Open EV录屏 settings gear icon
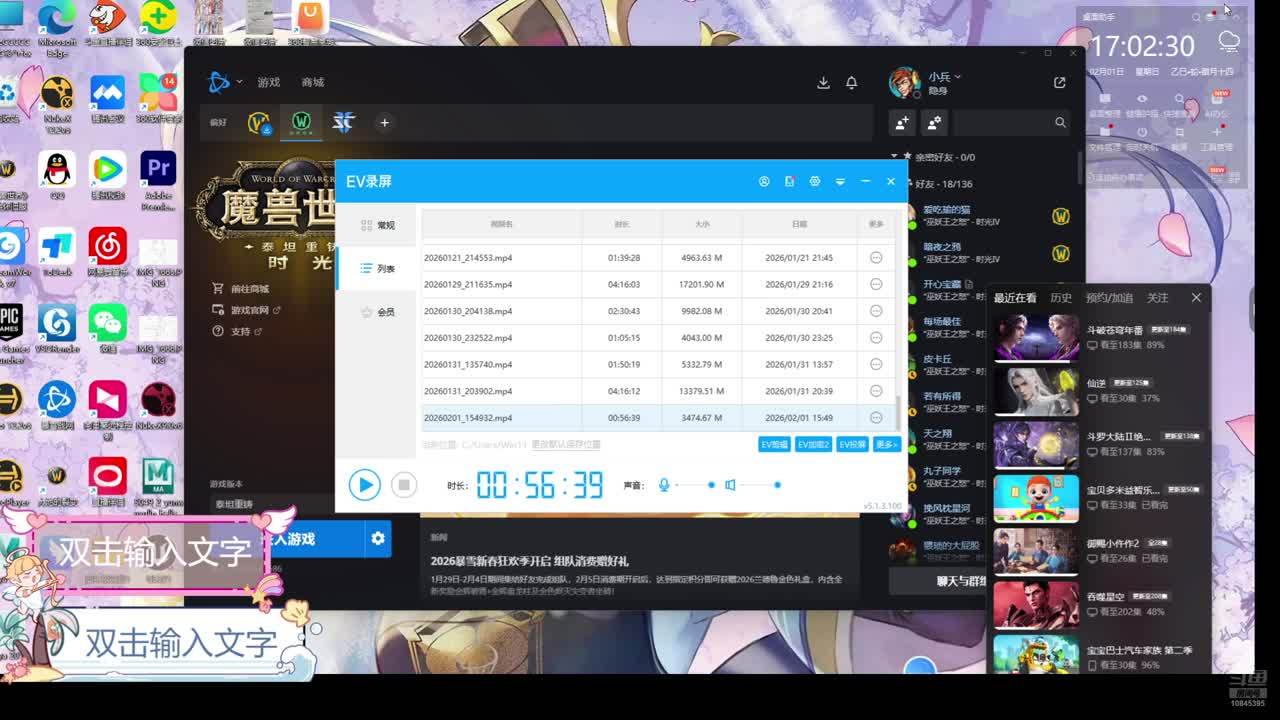 coord(815,182)
